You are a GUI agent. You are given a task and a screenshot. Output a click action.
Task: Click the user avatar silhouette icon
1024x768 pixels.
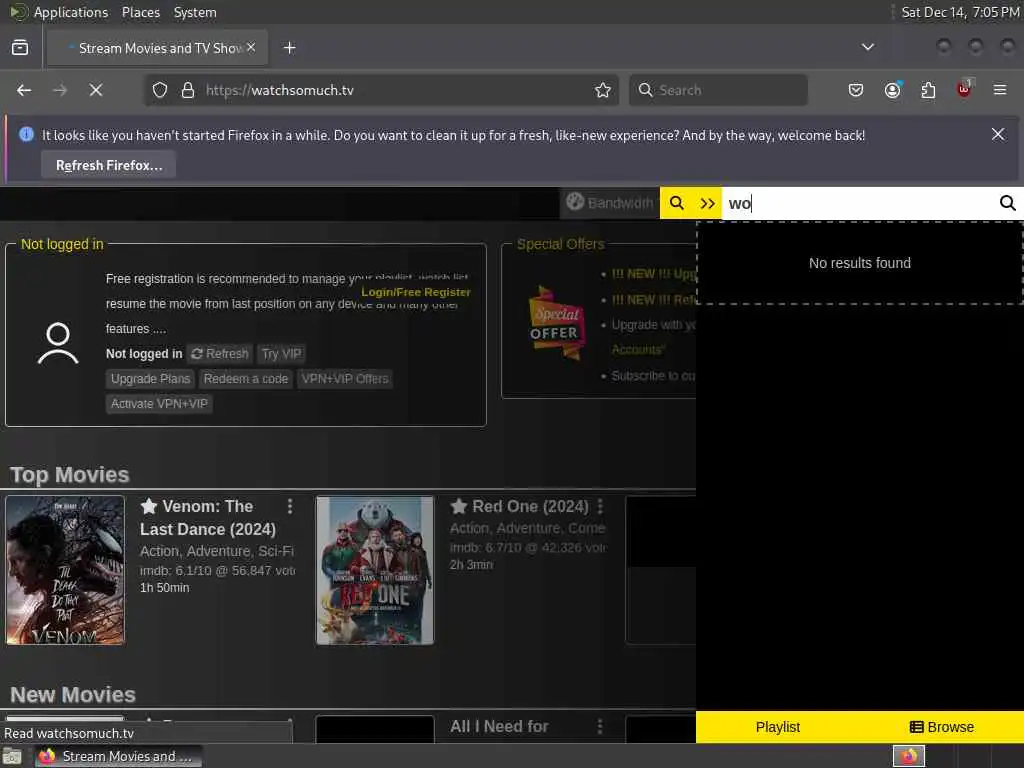(58, 343)
